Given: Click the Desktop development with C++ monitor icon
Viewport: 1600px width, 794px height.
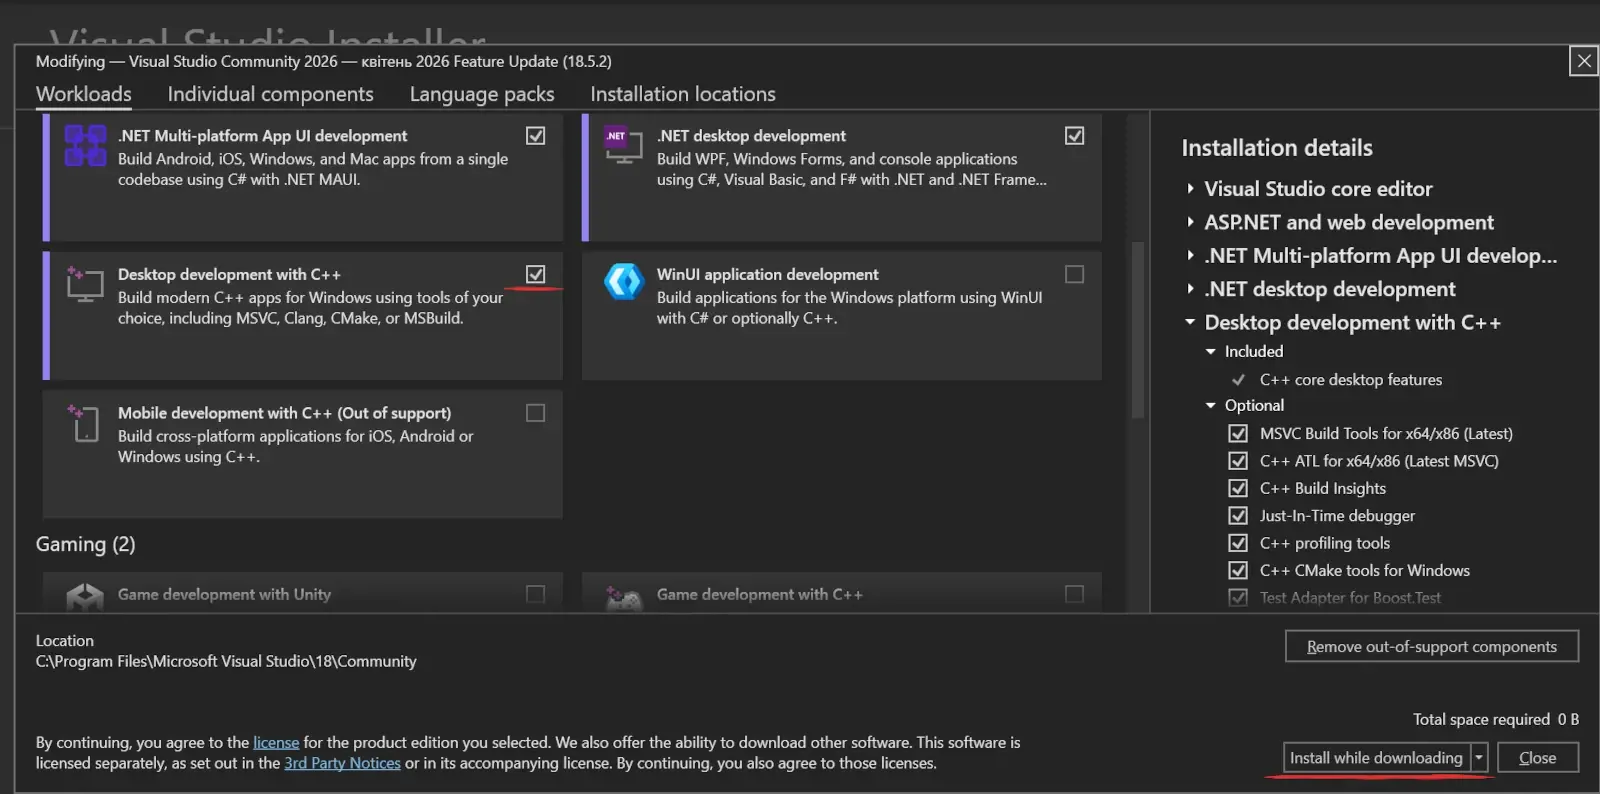Looking at the screenshot, I should [x=84, y=284].
